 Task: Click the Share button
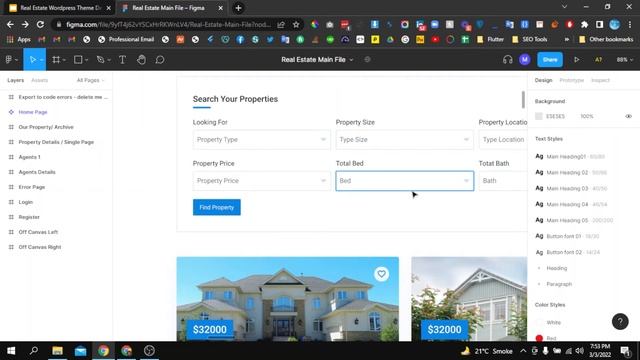tap(550, 60)
